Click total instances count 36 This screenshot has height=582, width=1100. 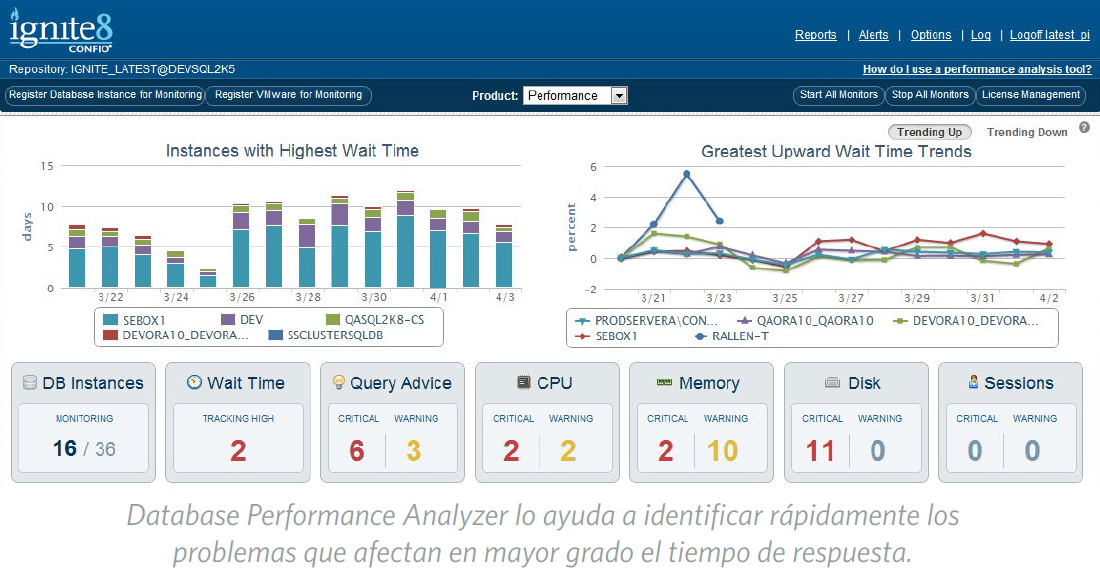105,449
